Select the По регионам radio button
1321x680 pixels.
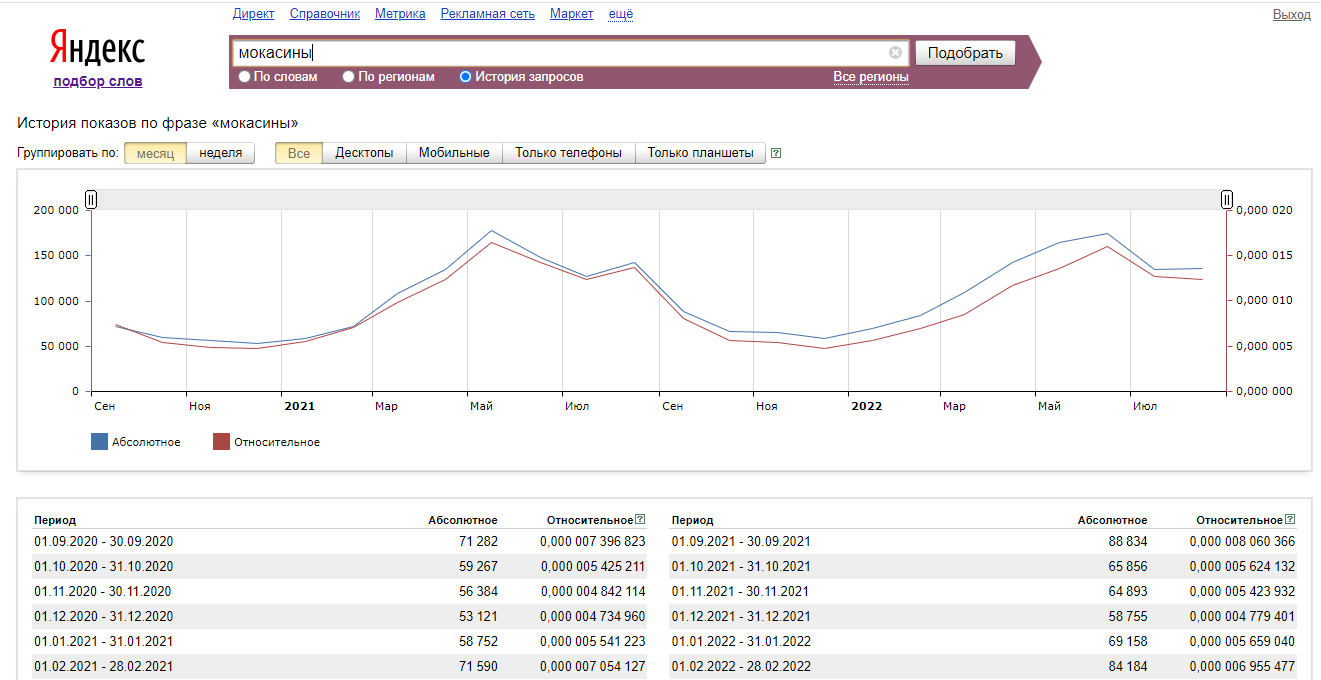pos(349,76)
